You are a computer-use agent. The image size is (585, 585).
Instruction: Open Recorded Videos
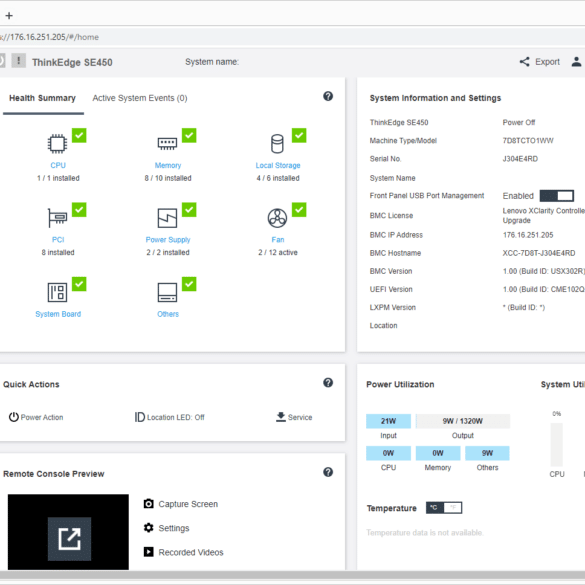coord(184,552)
